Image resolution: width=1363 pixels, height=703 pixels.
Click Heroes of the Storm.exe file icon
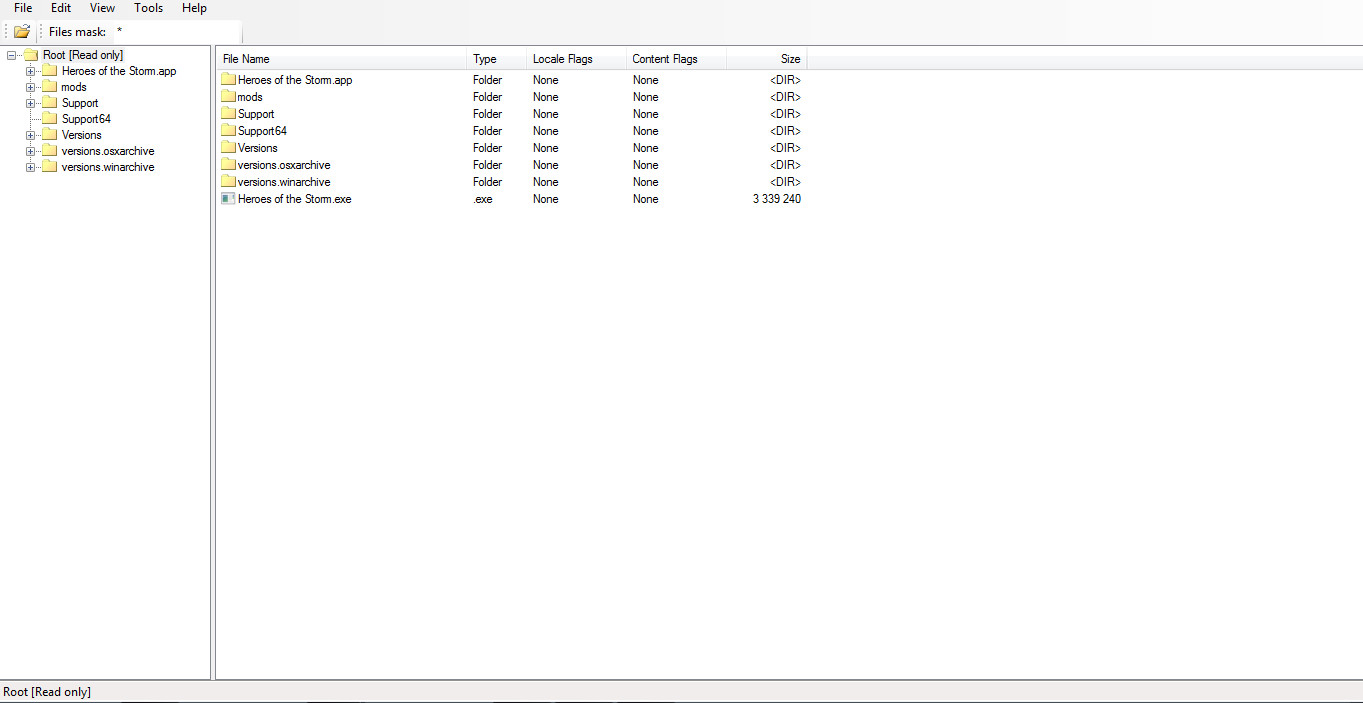[228, 199]
